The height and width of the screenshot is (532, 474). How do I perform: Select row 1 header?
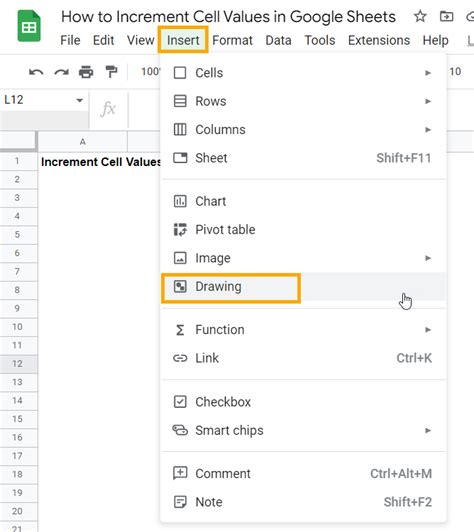[18, 161]
